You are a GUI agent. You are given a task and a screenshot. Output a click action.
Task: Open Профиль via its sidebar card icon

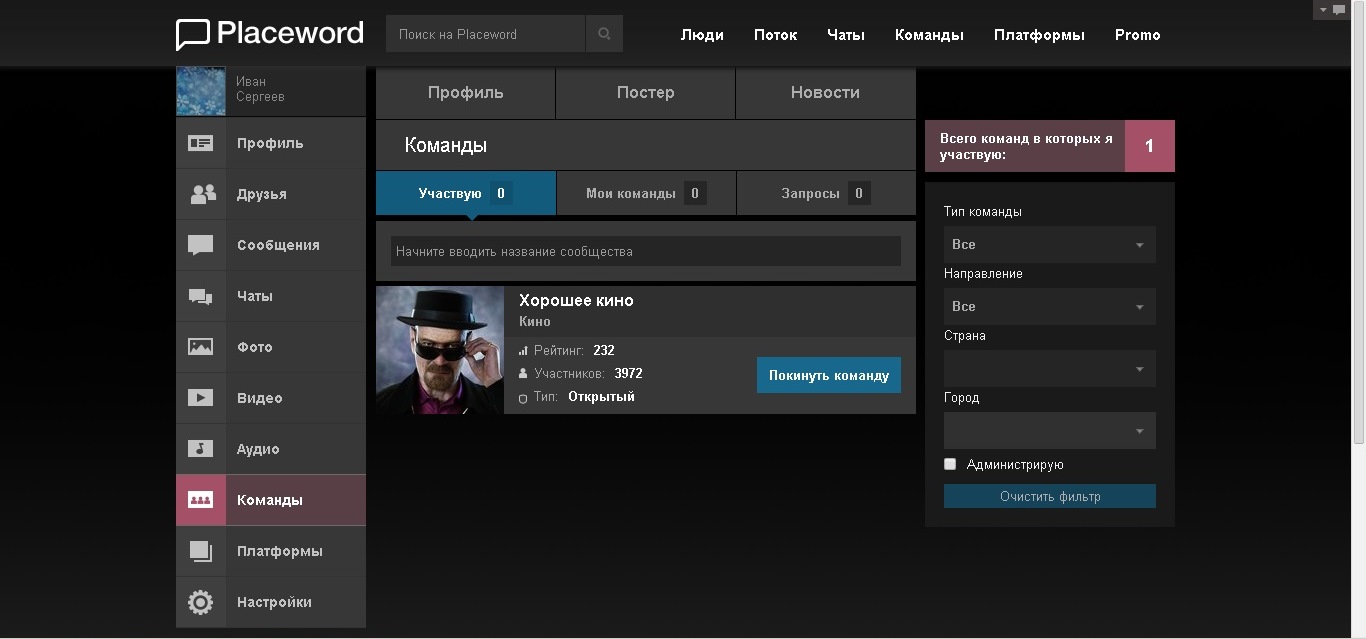click(x=201, y=143)
